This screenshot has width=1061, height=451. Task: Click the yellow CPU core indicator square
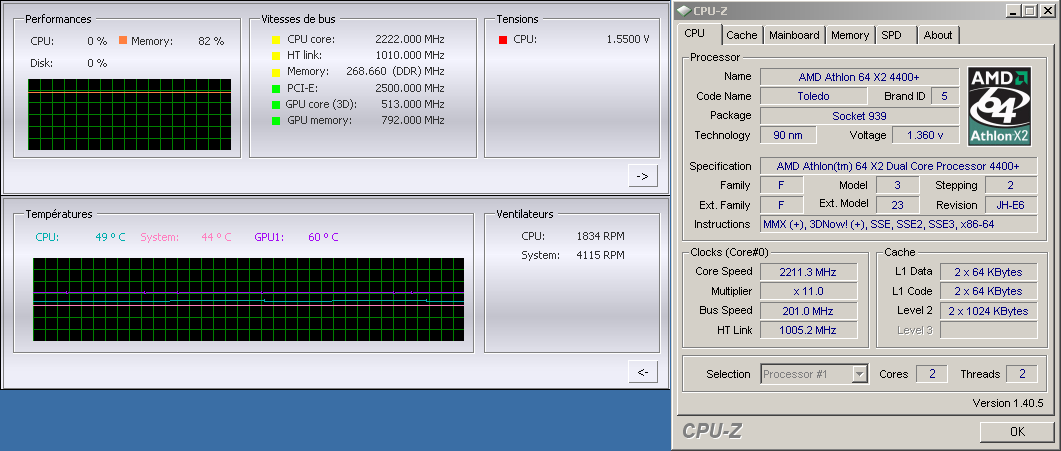tap(275, 40)
